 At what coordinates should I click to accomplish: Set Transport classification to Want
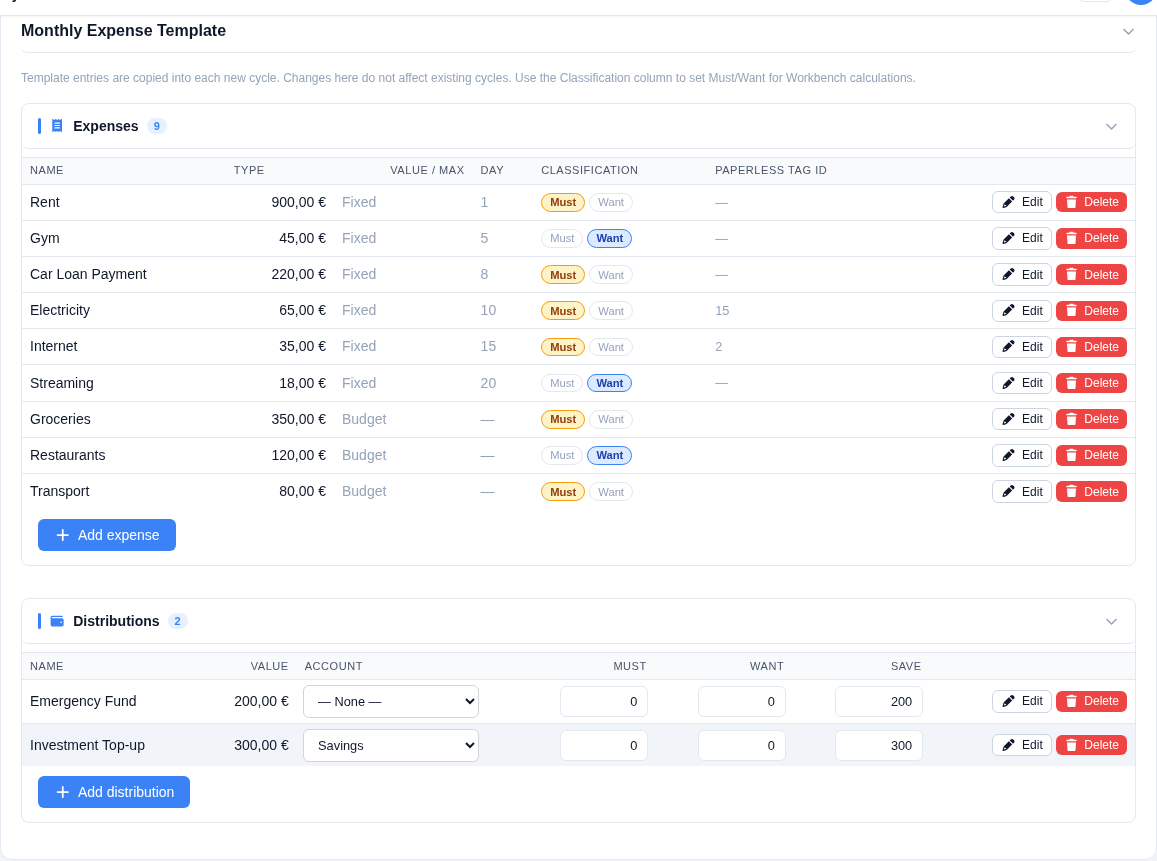tap(611, 492)
